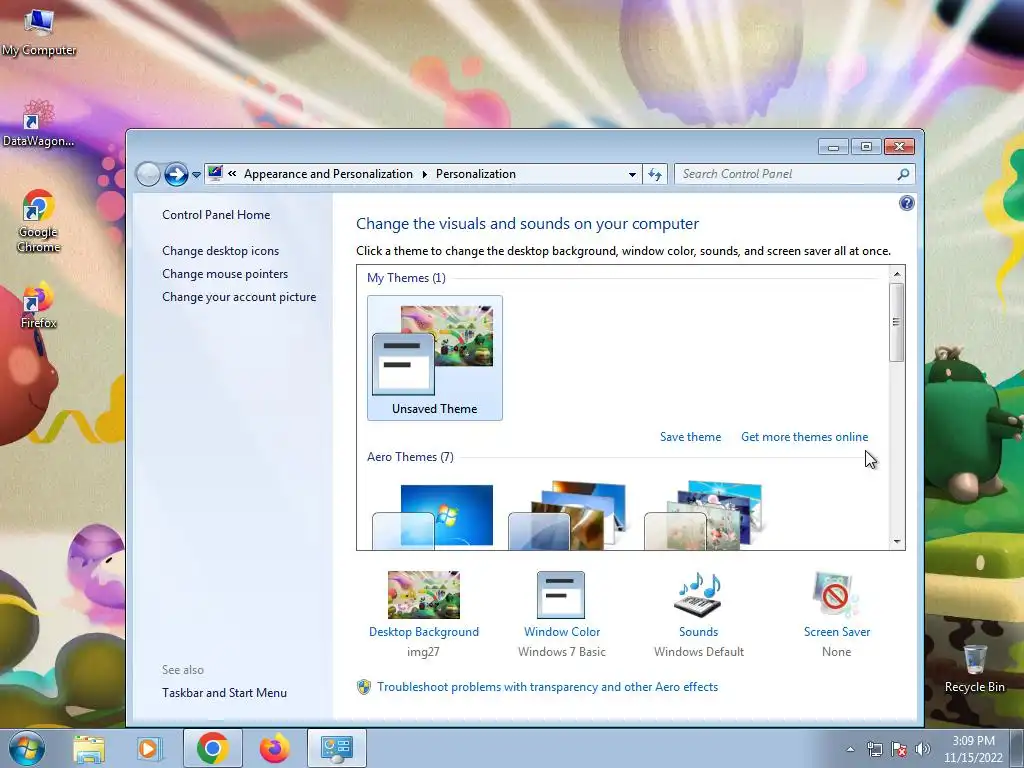
Task: Open Change desktop icons
Action: click(220, 251)
